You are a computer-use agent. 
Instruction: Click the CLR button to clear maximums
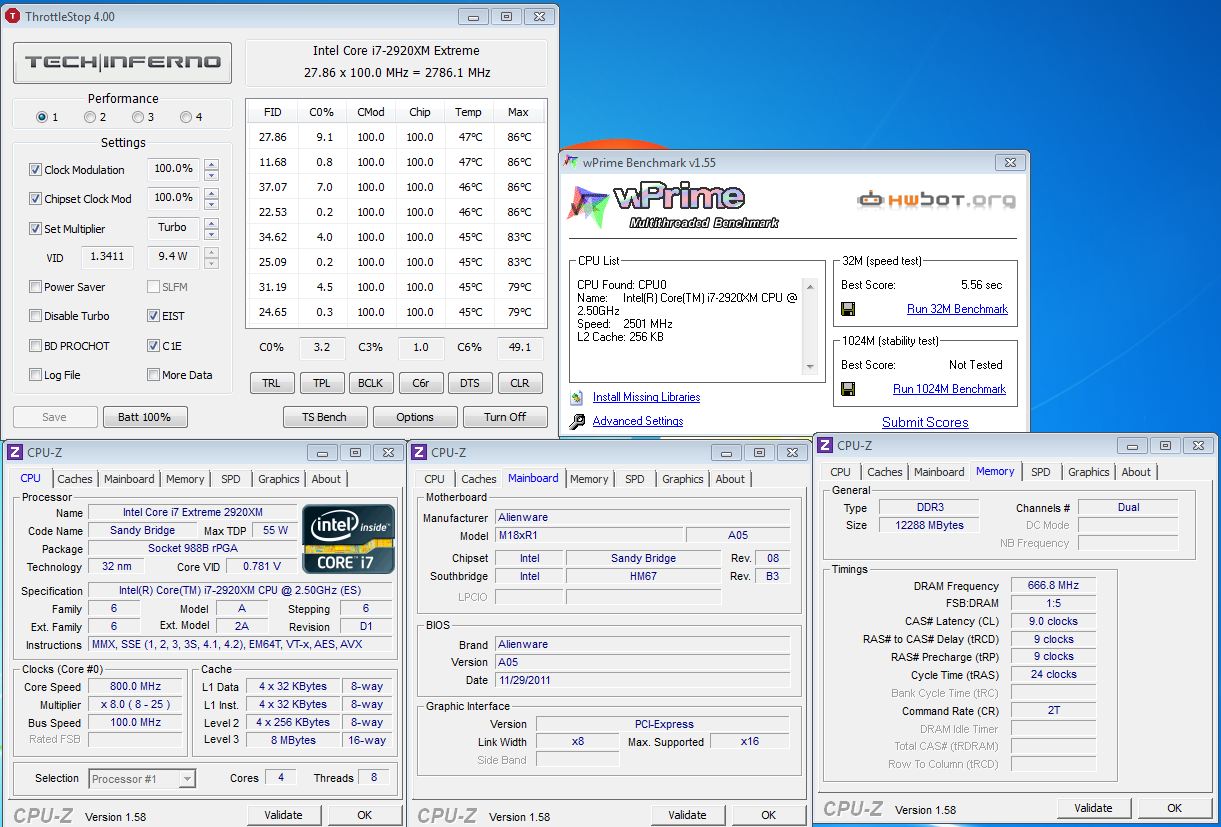point(520,383)
